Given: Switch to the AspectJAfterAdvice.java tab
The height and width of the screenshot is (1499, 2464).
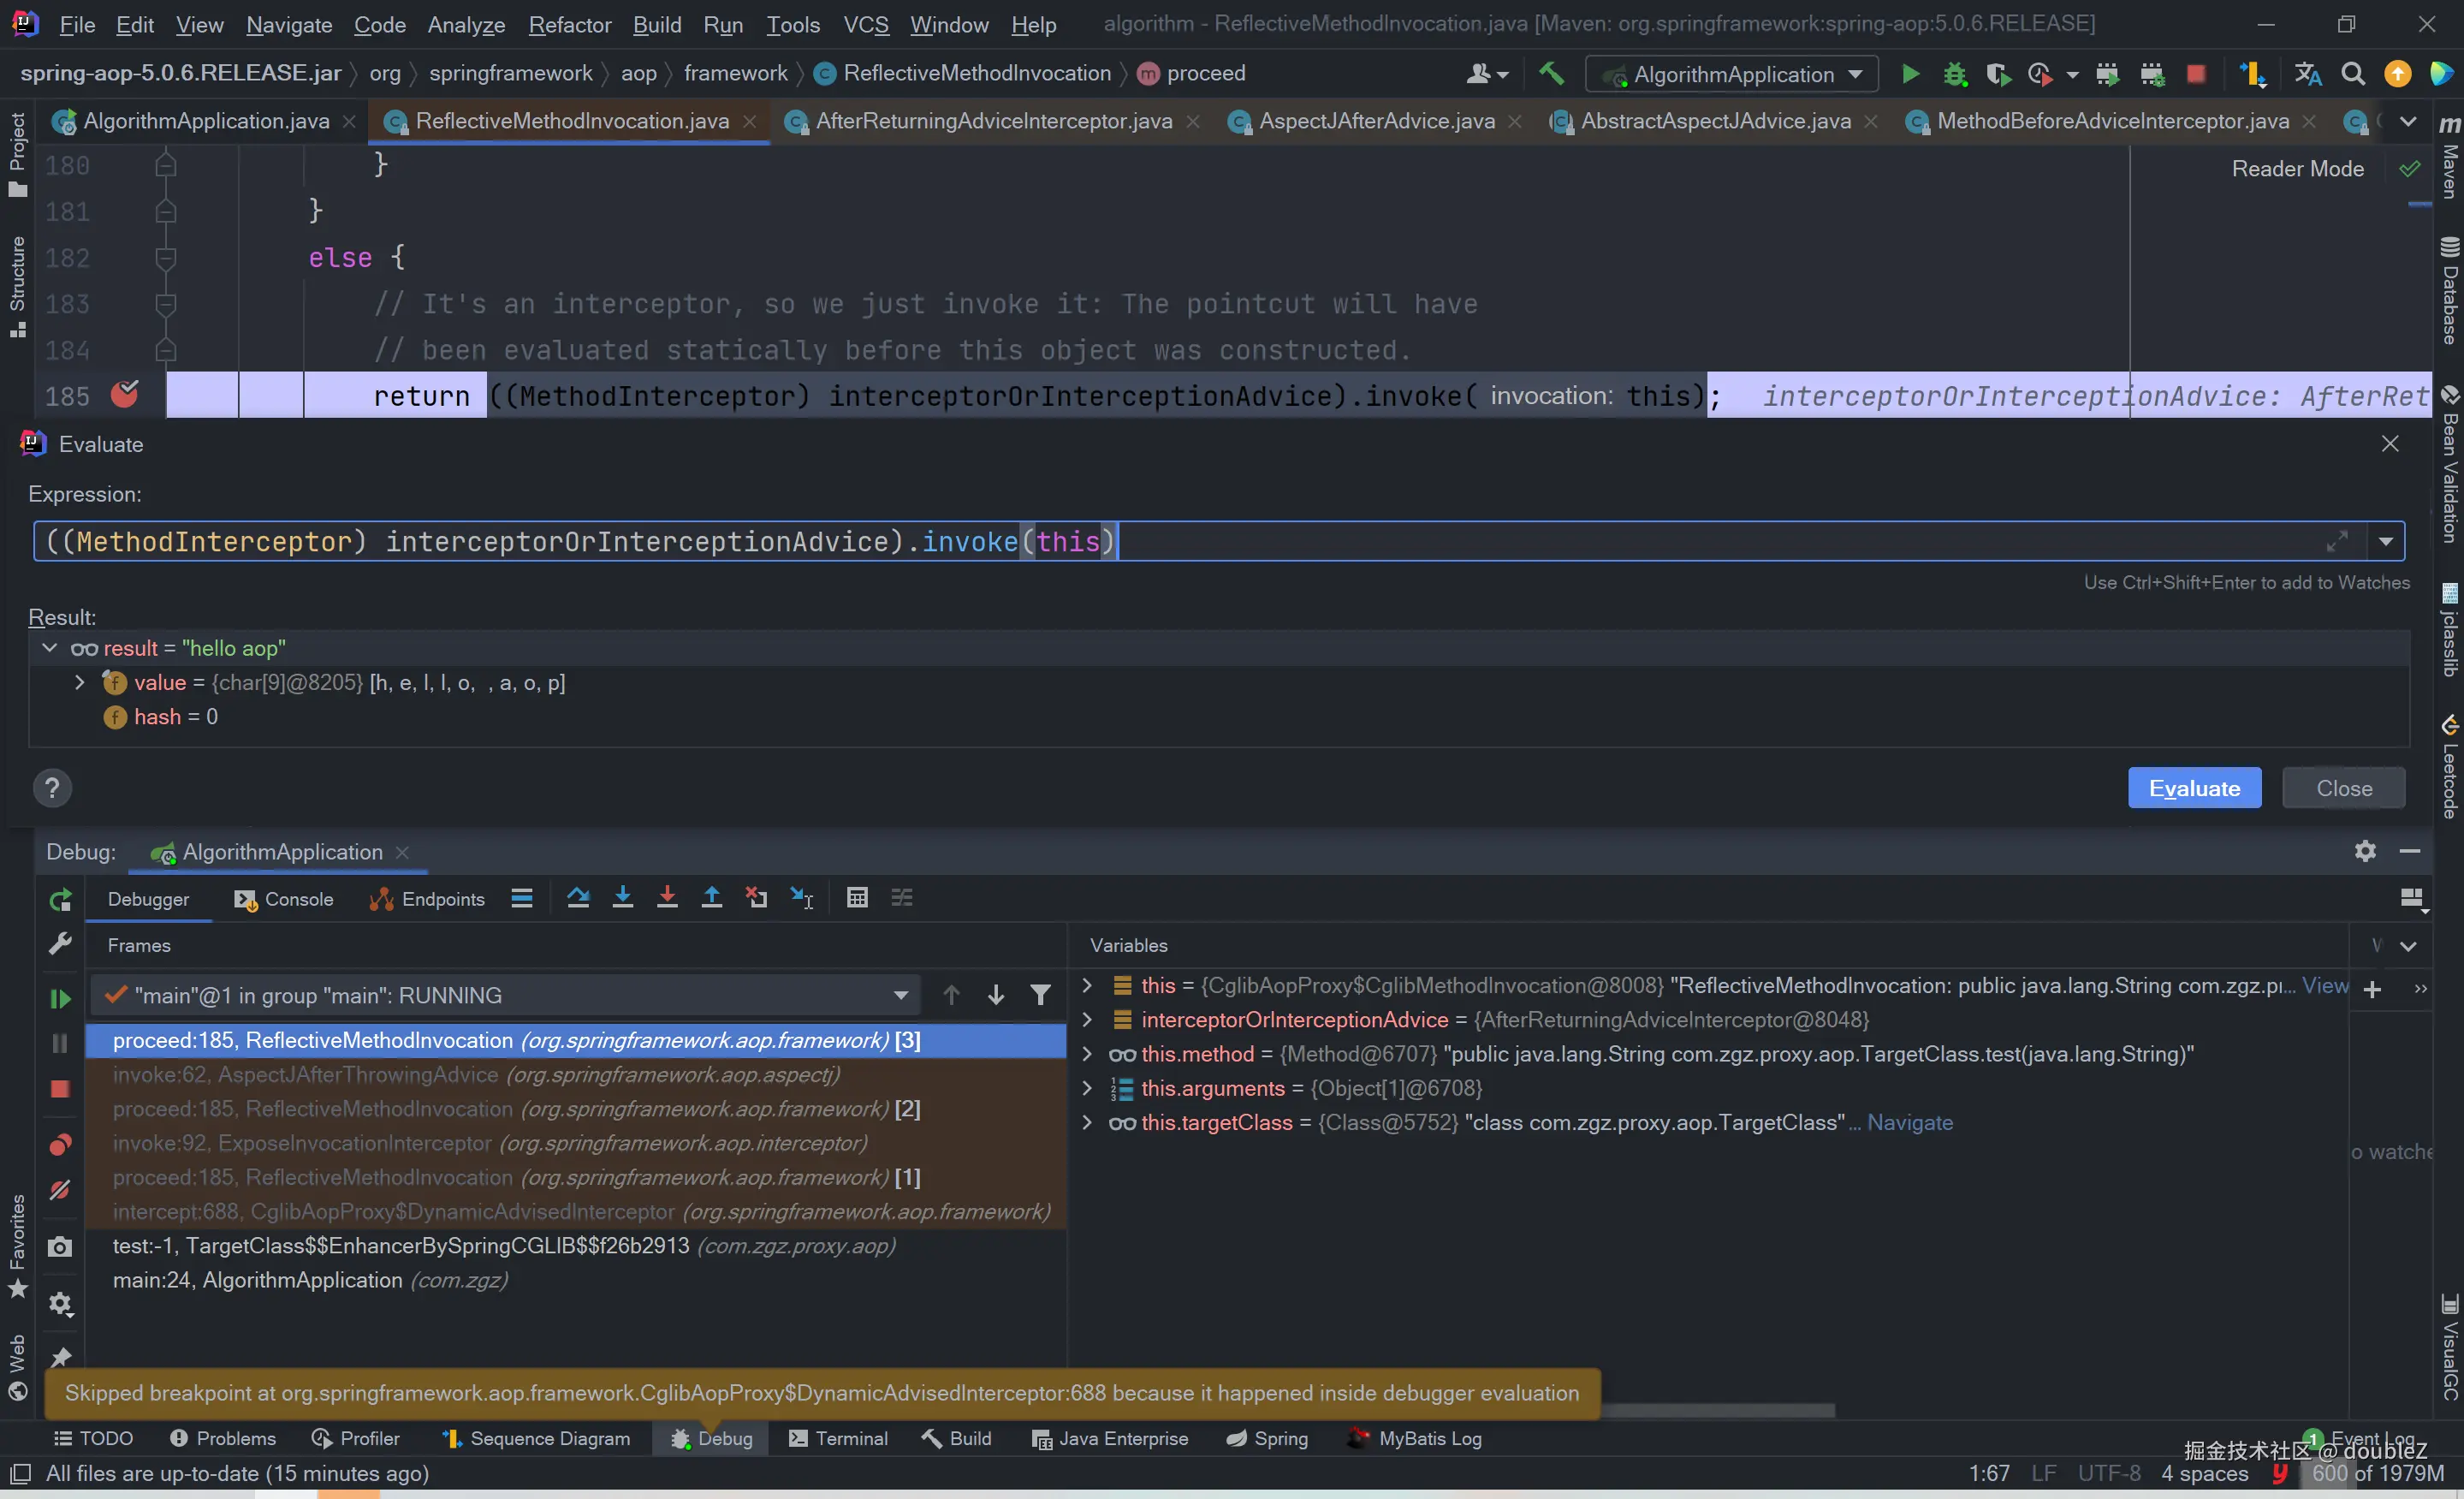Looking at the screenshot, I should pos(1375,121).
